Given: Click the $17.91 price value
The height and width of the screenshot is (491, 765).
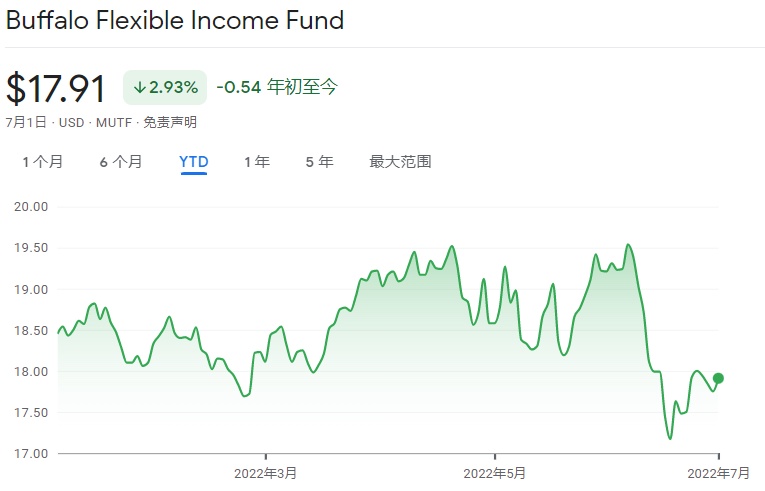Looking at the screenshot, I should point(56,88).
